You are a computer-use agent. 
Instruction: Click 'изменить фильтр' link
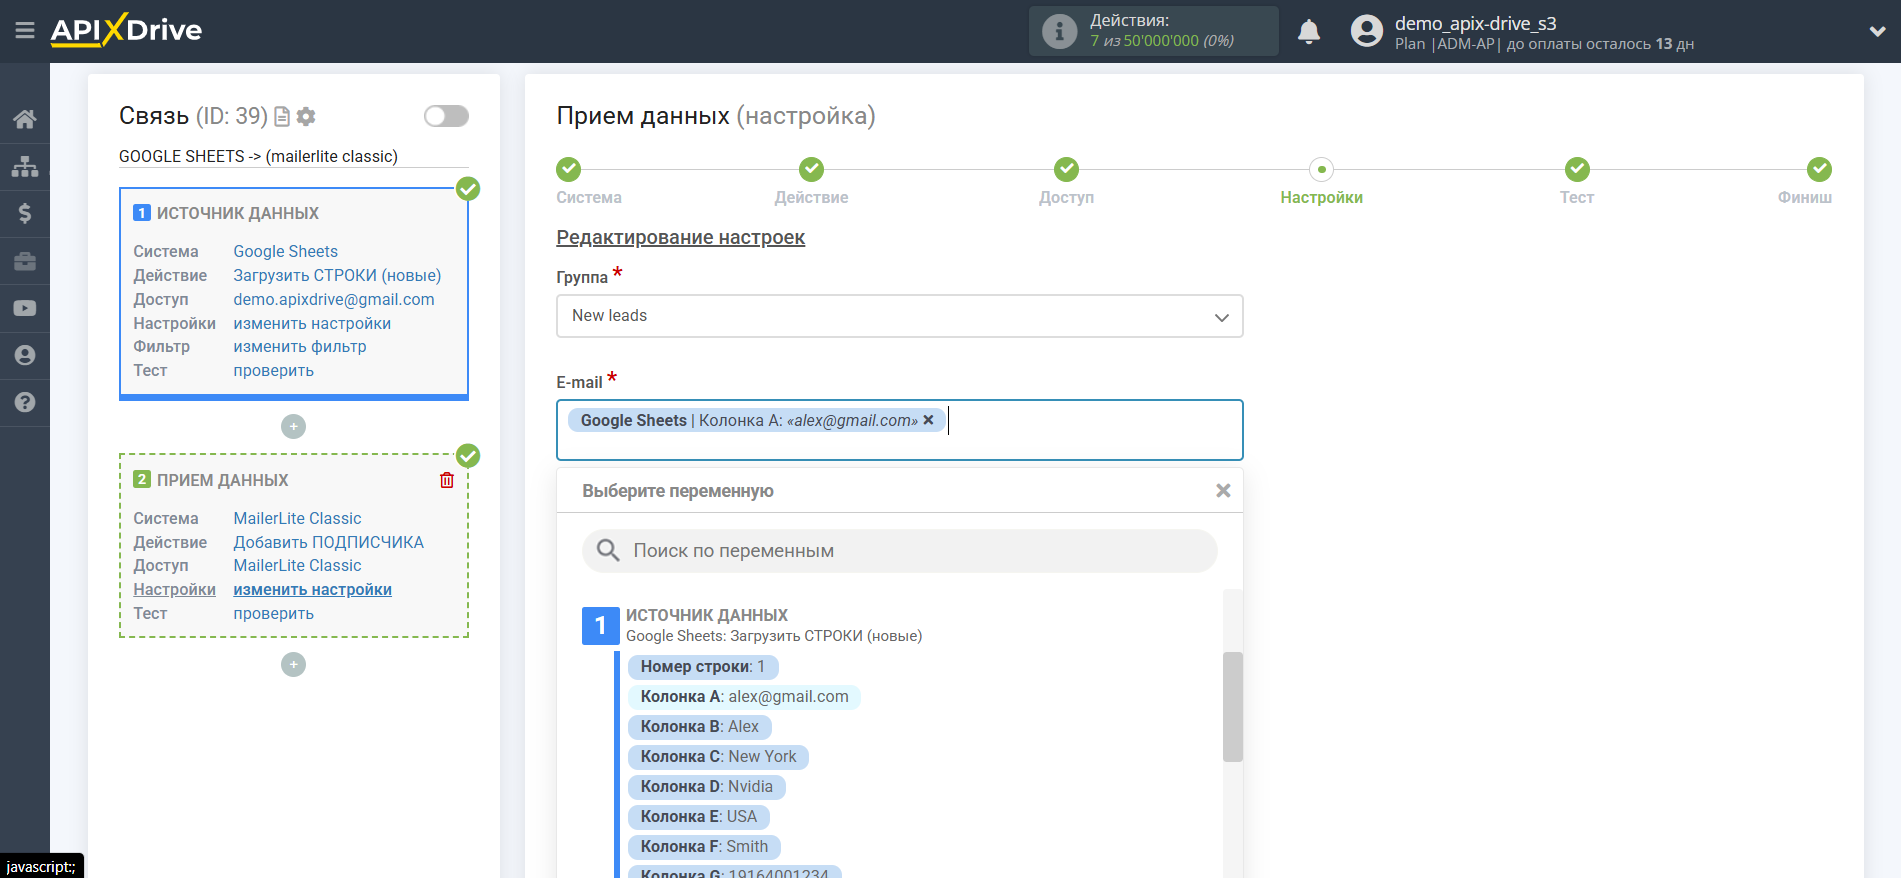coord(300,347)
